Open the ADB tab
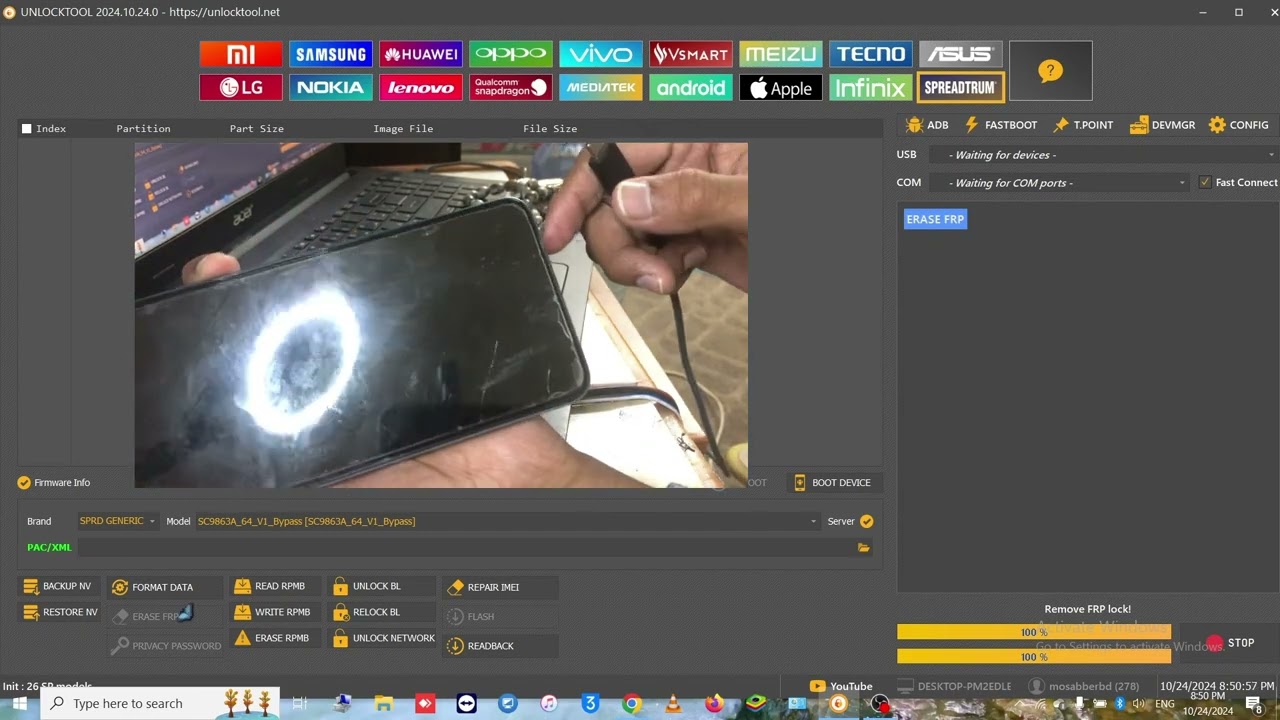Image resolution: width=1280 pixels, height=720 pixels. tap(927, 125)
